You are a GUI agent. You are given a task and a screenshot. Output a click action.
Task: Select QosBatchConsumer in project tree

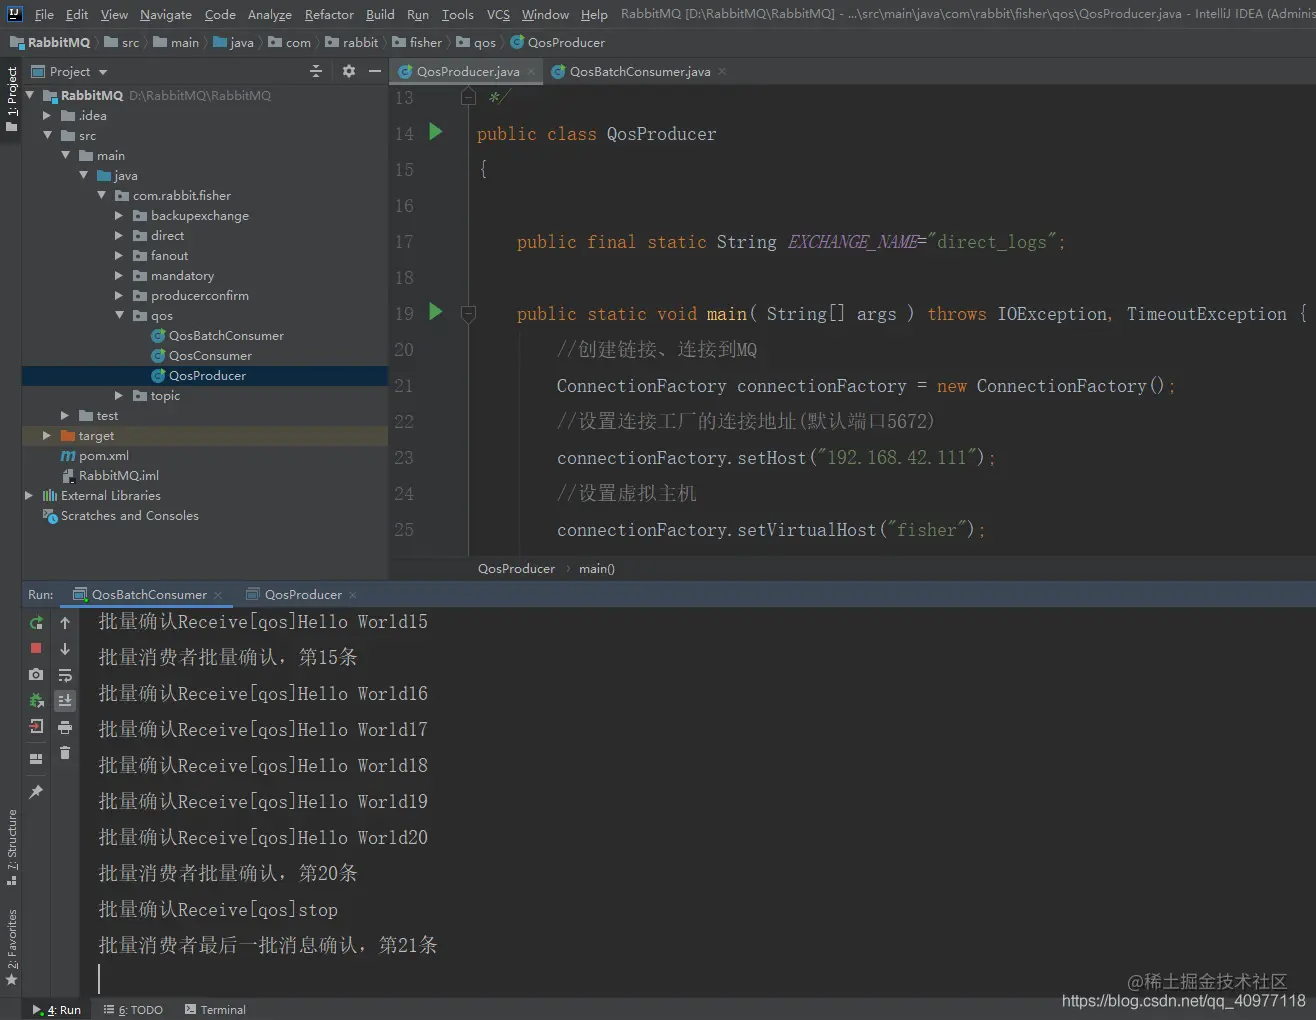[x=226, y=335]
